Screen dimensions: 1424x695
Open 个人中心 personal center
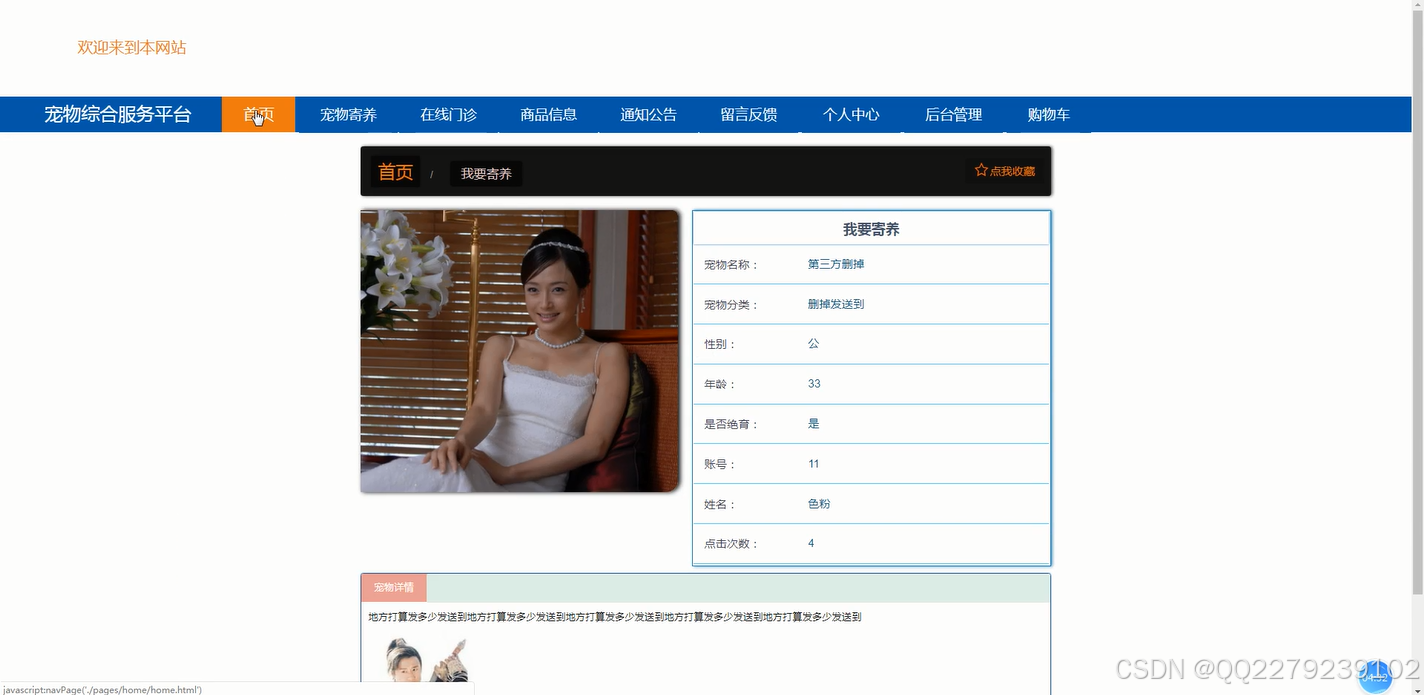[x=851, y=114]
